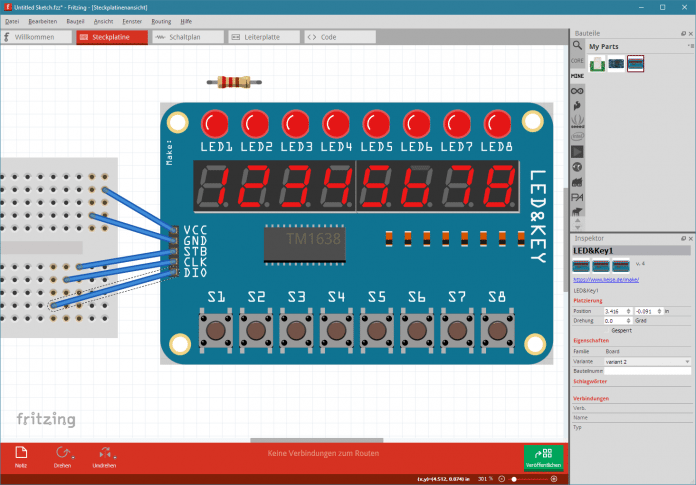Click the horizontal canvas scrollbar

316,440
